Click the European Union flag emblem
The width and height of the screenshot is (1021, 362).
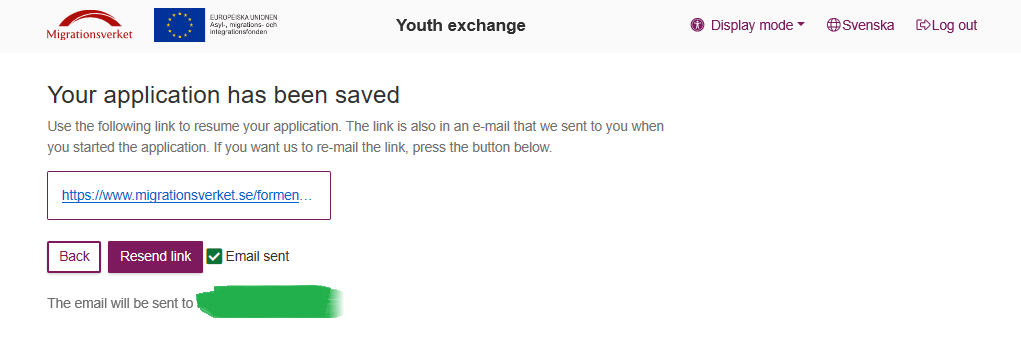coord(179,25)
